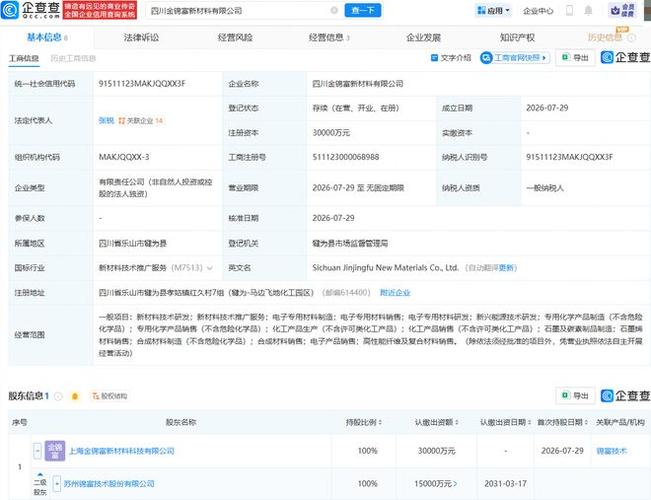651x500 pixels.
Task: Switch to 知识产权 tab
Action: coord(517,38)
